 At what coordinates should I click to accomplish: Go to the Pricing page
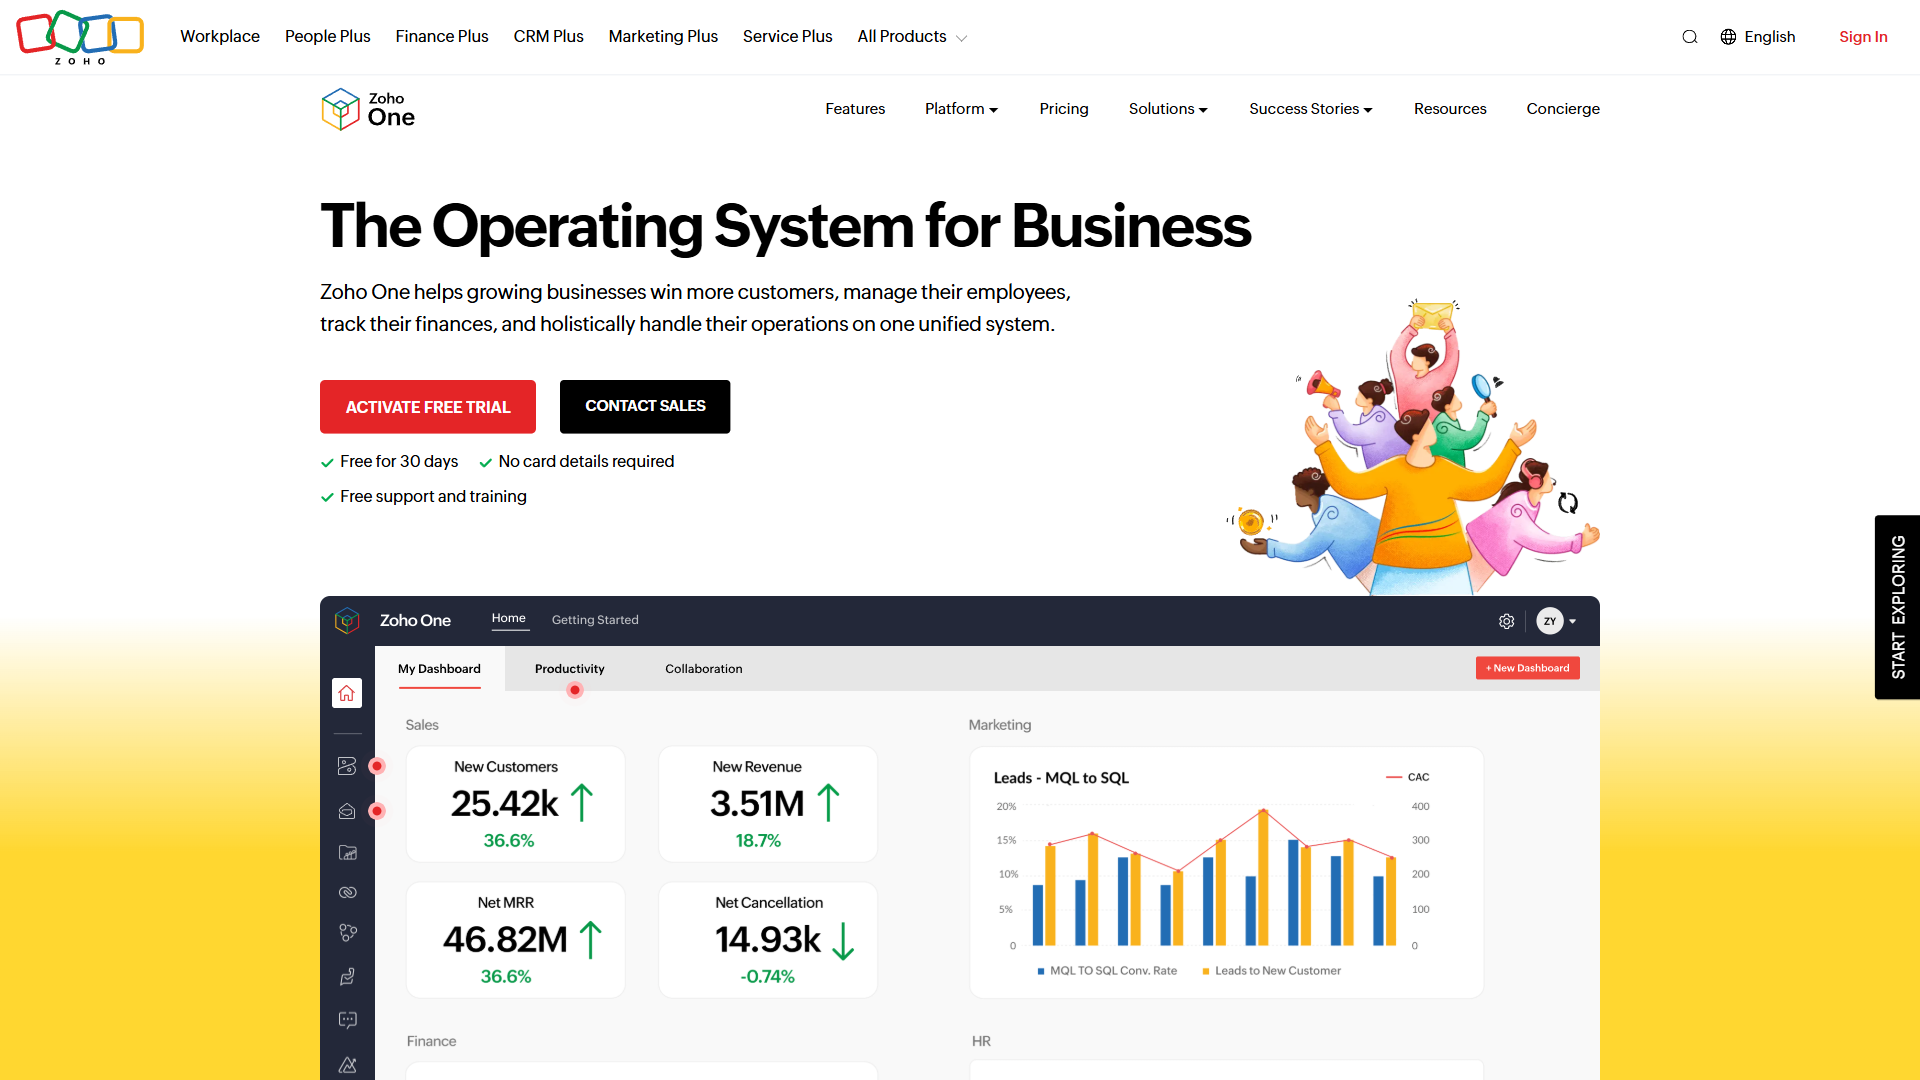tap(1064, 109)
